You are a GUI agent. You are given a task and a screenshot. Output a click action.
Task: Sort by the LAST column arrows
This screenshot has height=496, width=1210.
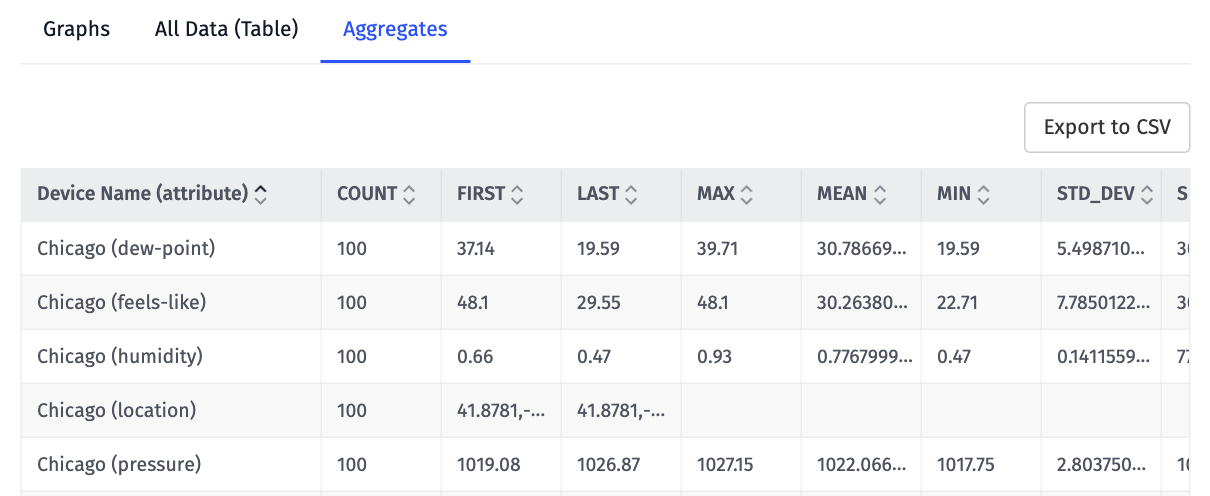(x=631, y=195)
